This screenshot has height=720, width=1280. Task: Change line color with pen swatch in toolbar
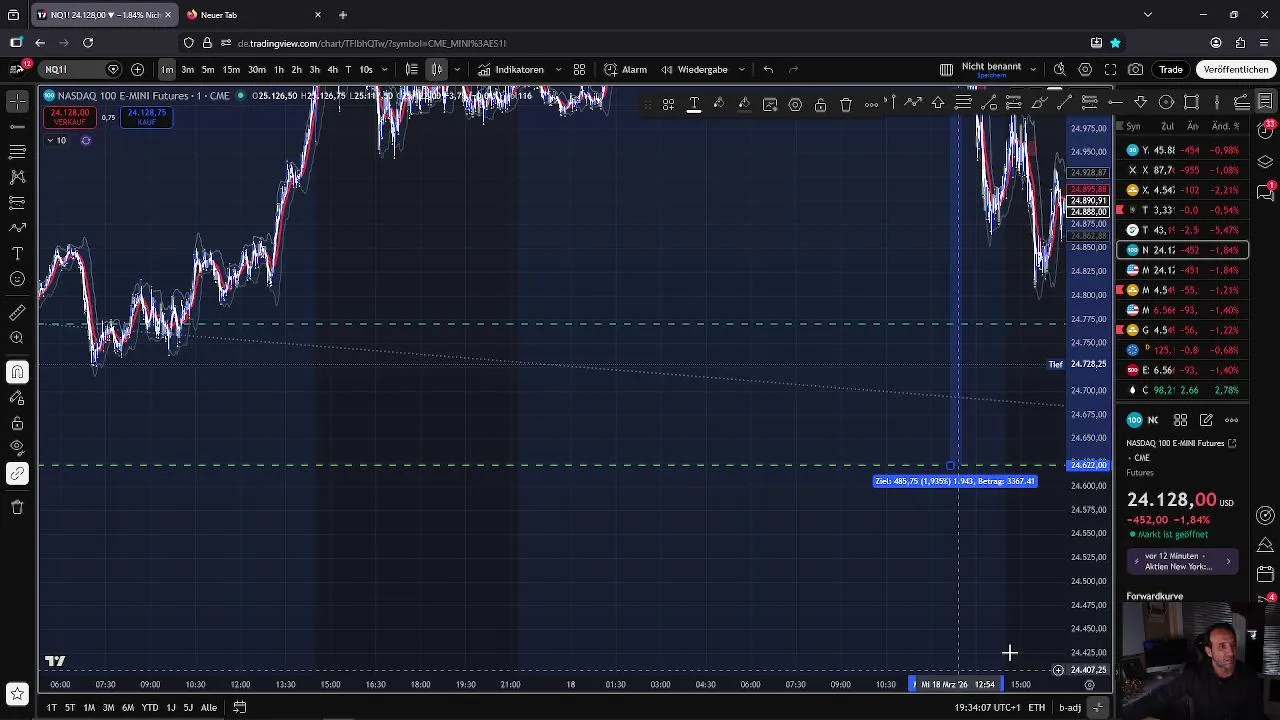coord(718,104)
